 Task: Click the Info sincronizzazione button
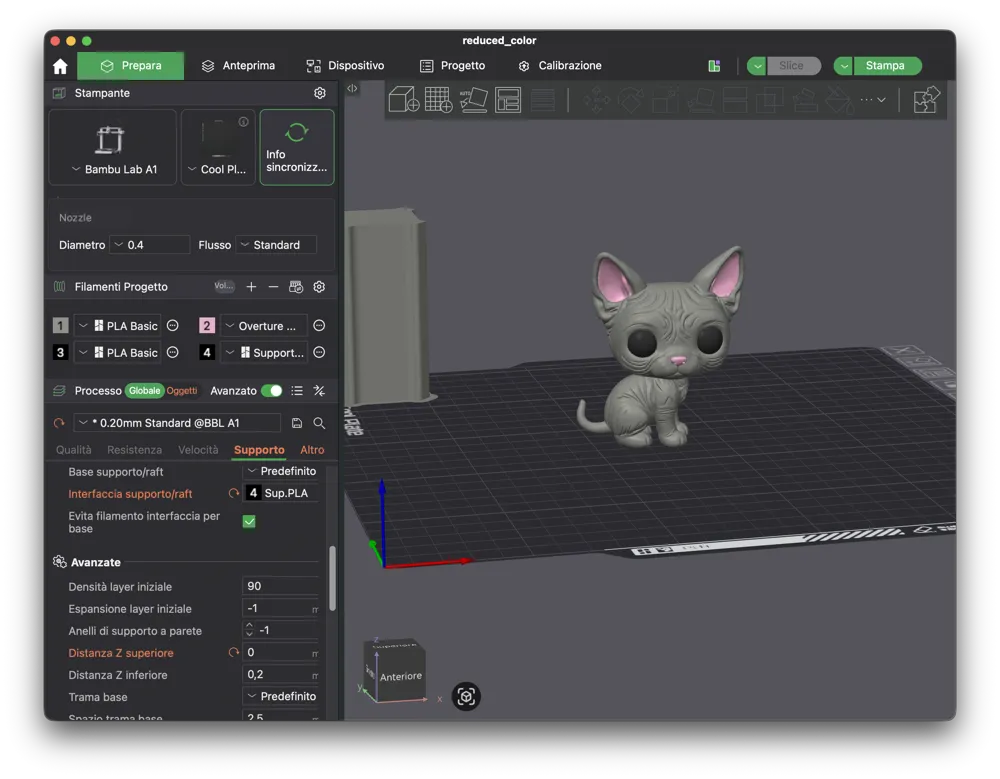(297, 147)
